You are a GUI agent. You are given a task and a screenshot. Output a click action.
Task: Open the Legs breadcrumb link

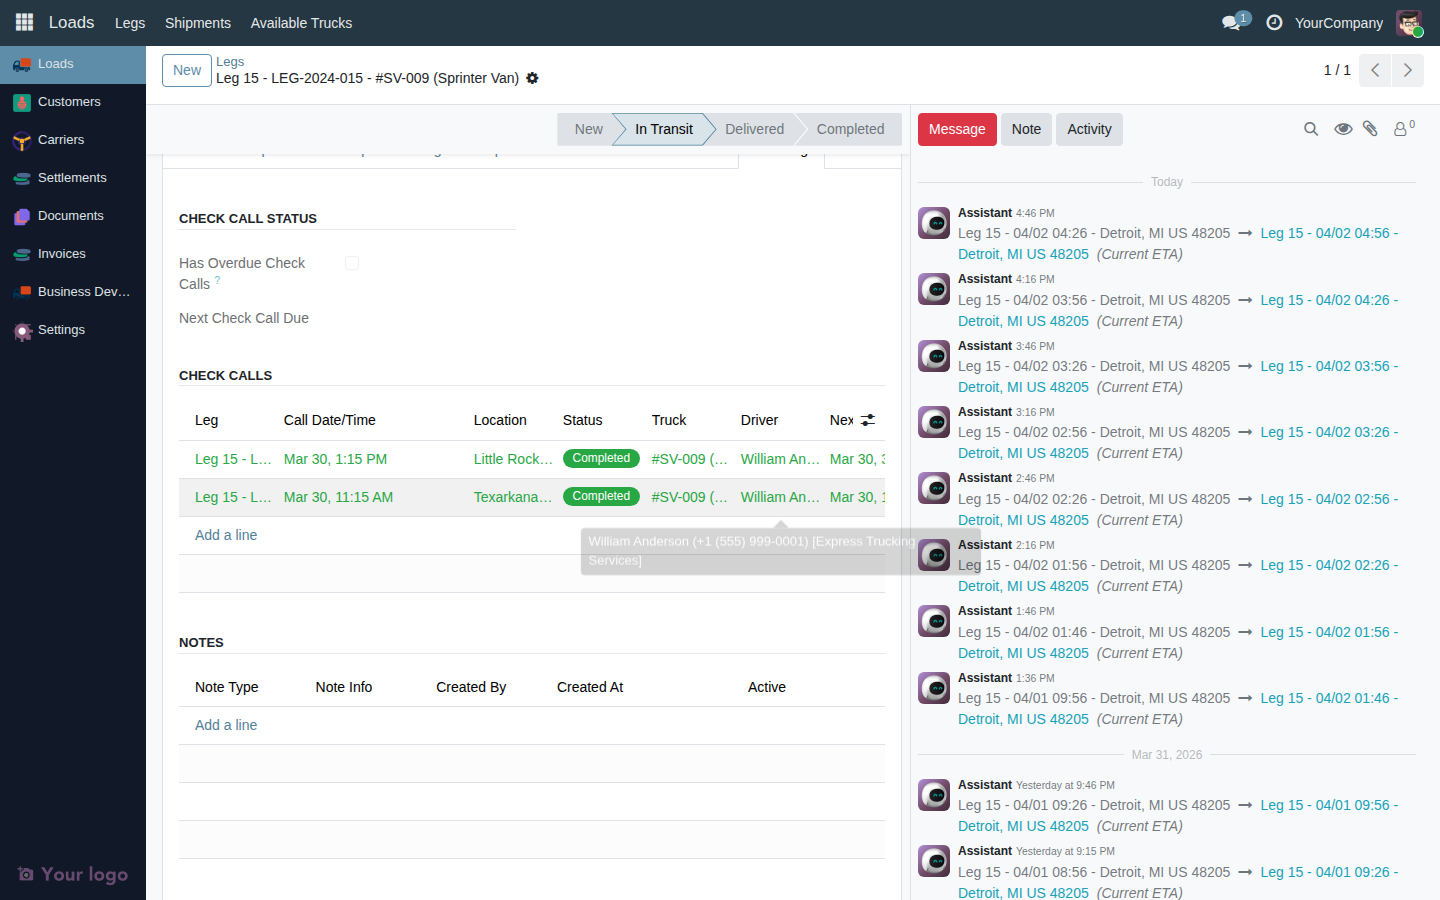tap(230, 61)
